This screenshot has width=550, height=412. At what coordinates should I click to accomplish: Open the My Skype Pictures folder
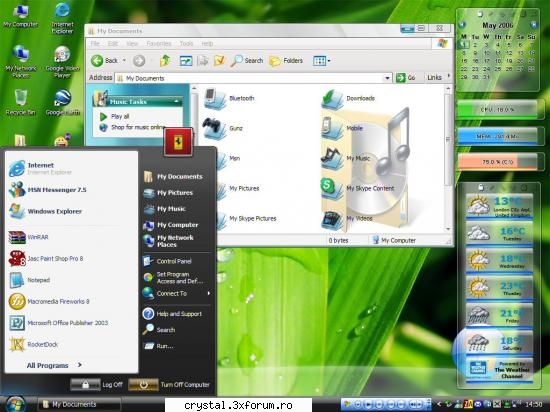(x=247, y=219)
